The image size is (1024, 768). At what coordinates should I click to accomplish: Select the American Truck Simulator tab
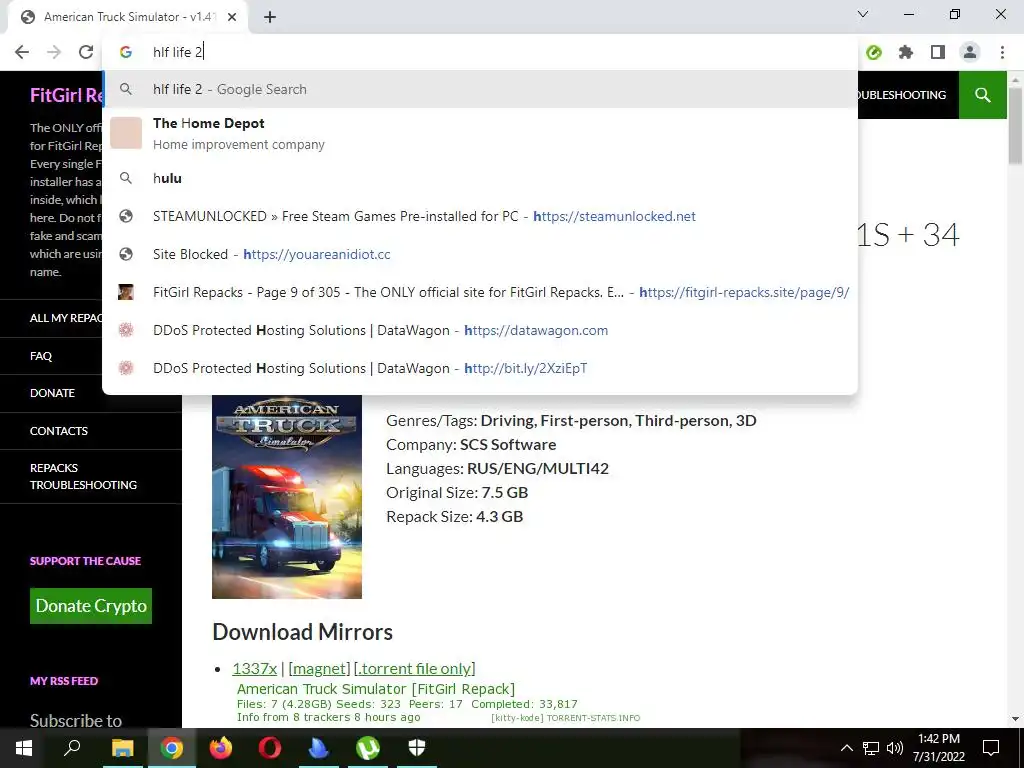pyautogui.click(x=127, y=17)
